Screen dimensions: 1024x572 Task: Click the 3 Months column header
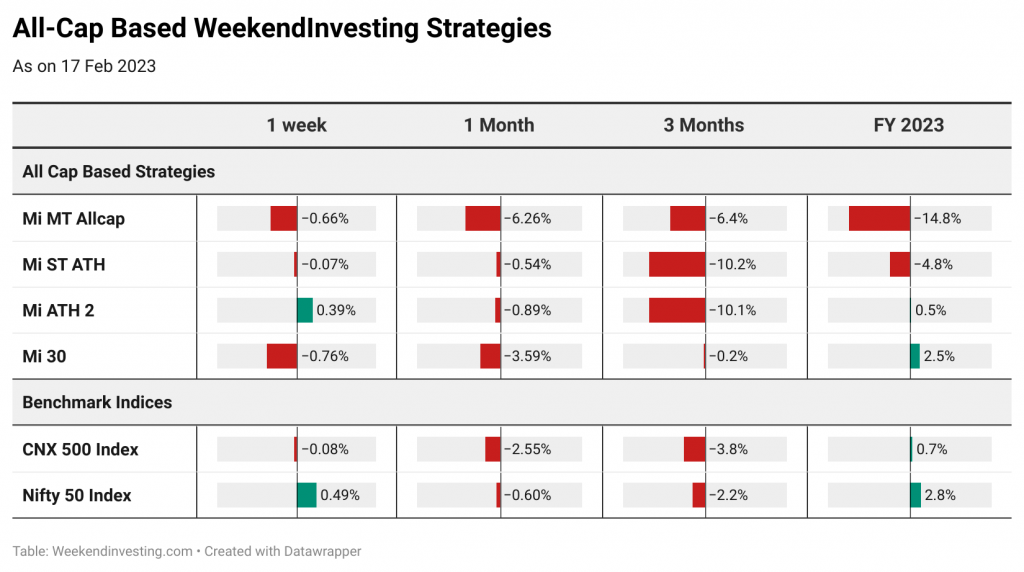(703, 125)
